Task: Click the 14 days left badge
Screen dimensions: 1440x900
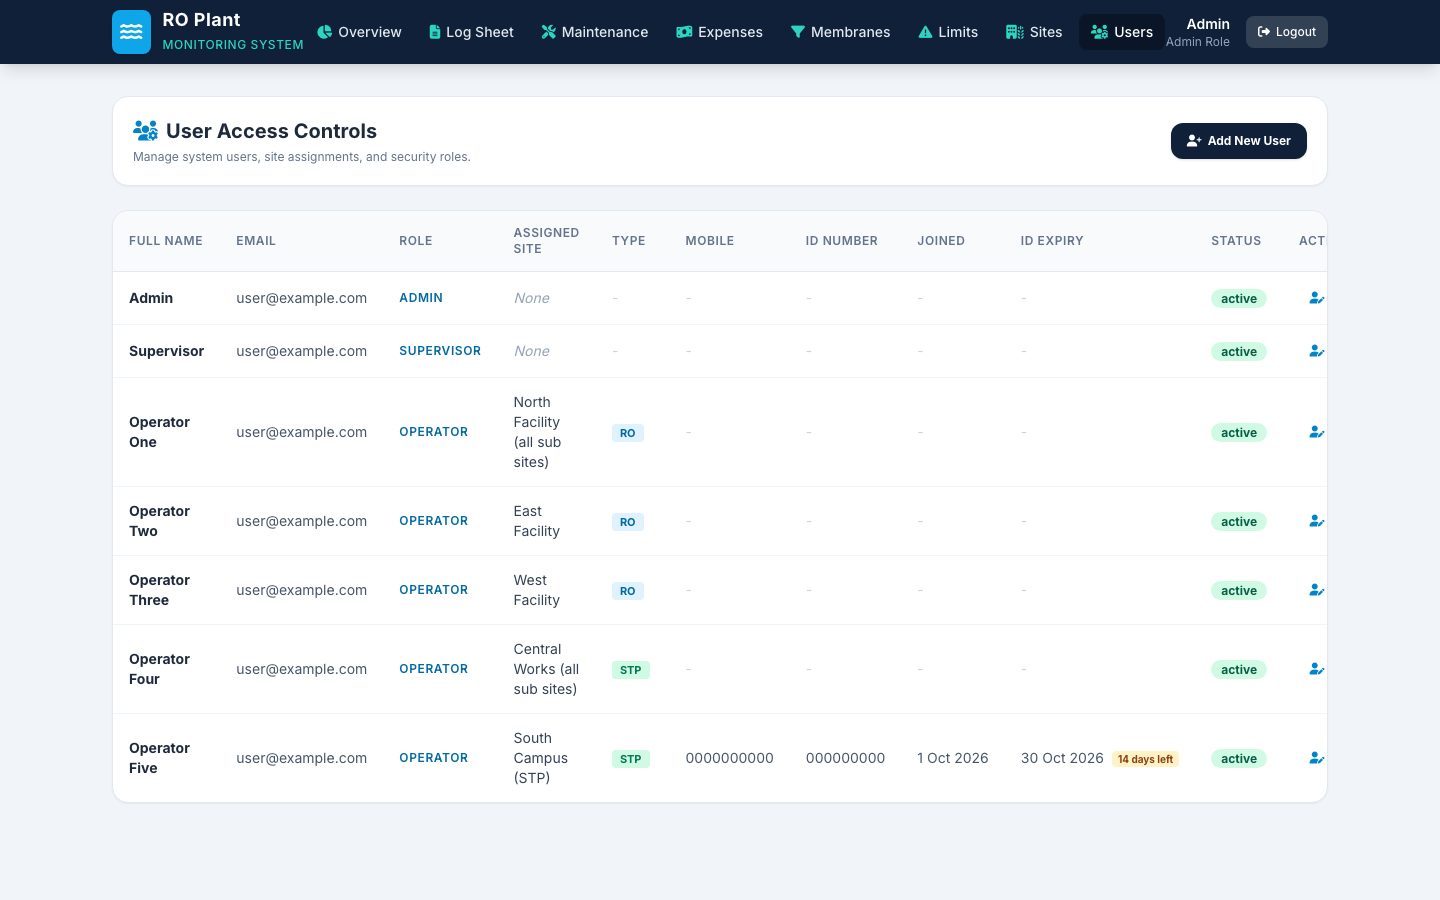Action: pyautogui.click(x=1145, y=759)
